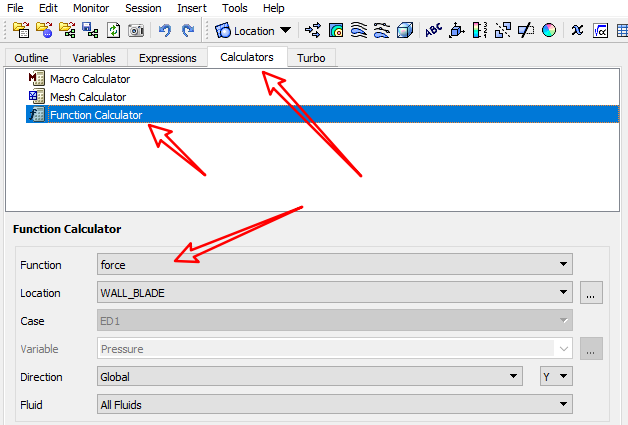This screenshot has height=425, width=628.
Task: Insert Text using the ABC icon
Action: [x=434, y=31]
